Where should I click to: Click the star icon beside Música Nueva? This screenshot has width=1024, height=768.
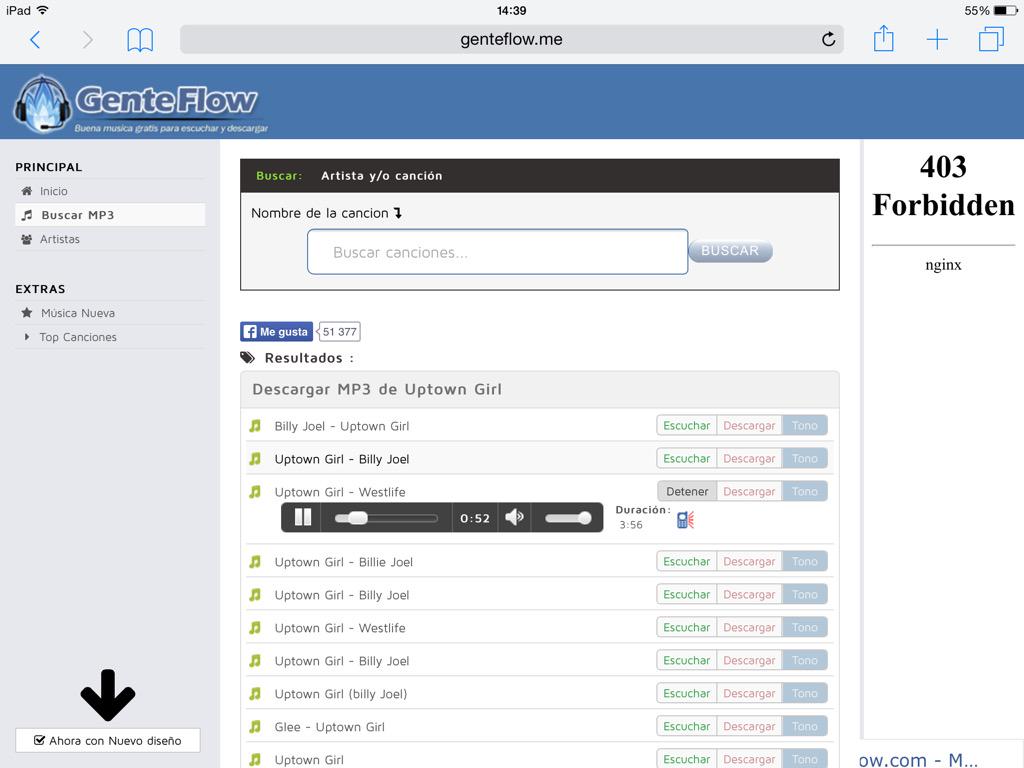click(27, 313)
